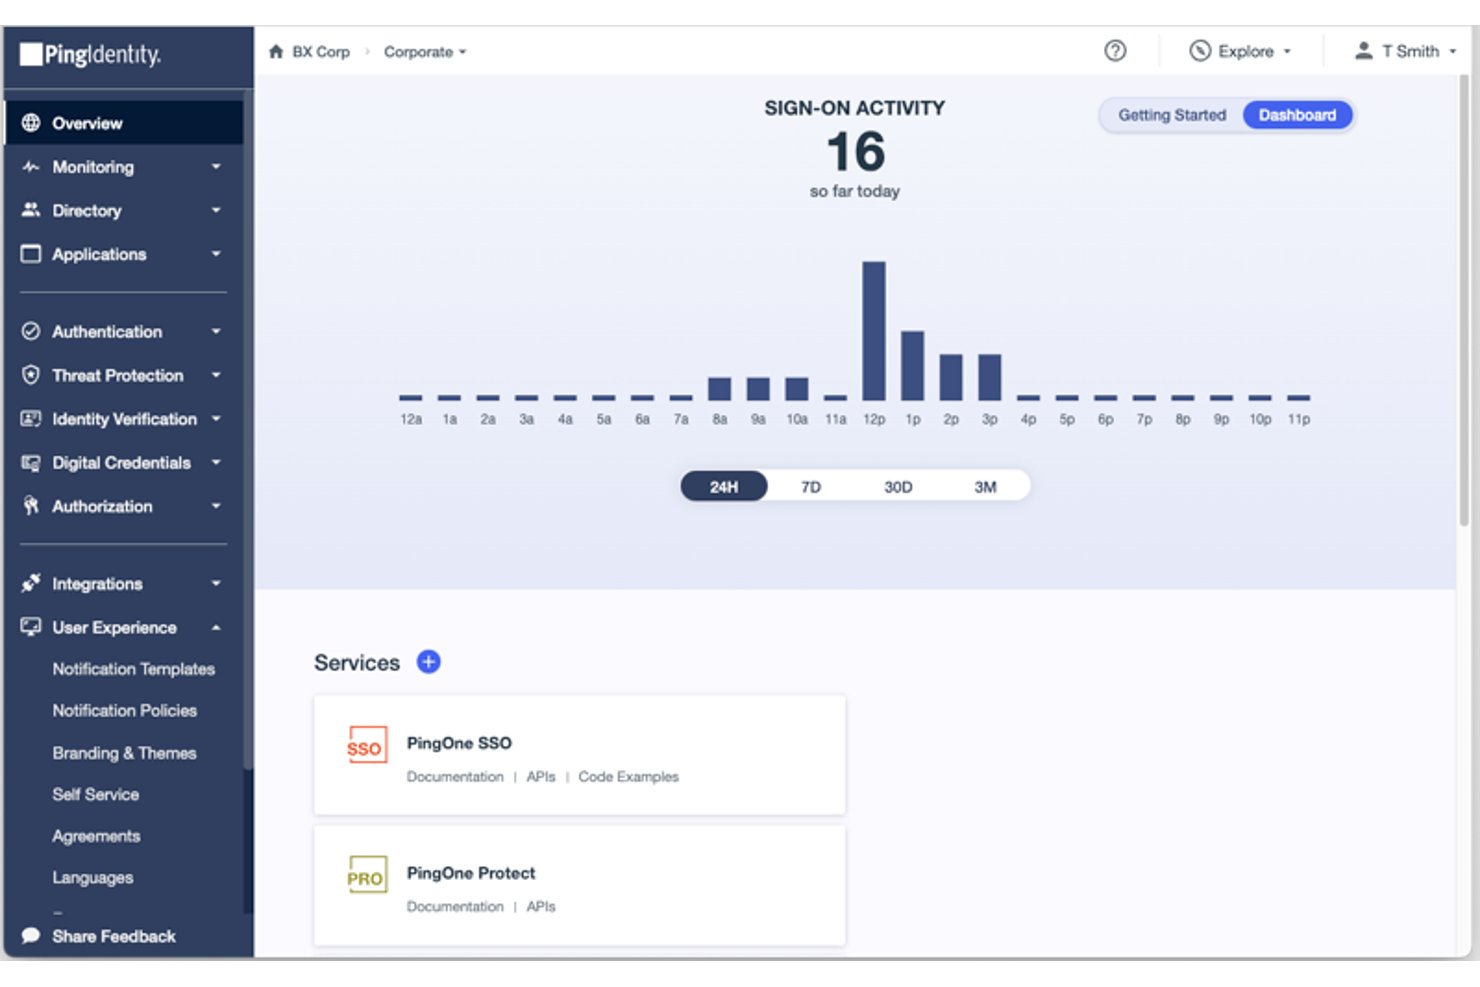Viewport: 1480px width, 987px height.
Task: Click BX Corp breadcrumb text
Action: (x=321, y=51)
